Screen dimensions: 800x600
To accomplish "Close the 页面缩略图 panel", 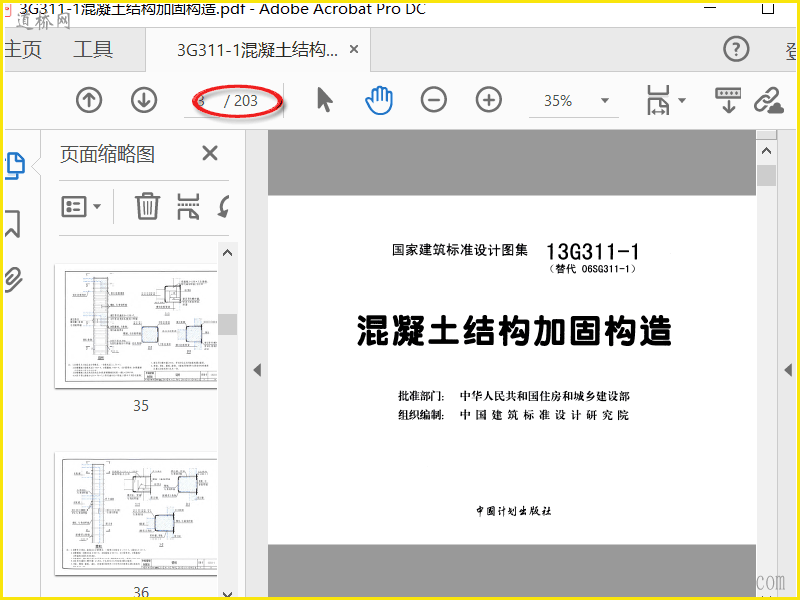I will [210, 153].
